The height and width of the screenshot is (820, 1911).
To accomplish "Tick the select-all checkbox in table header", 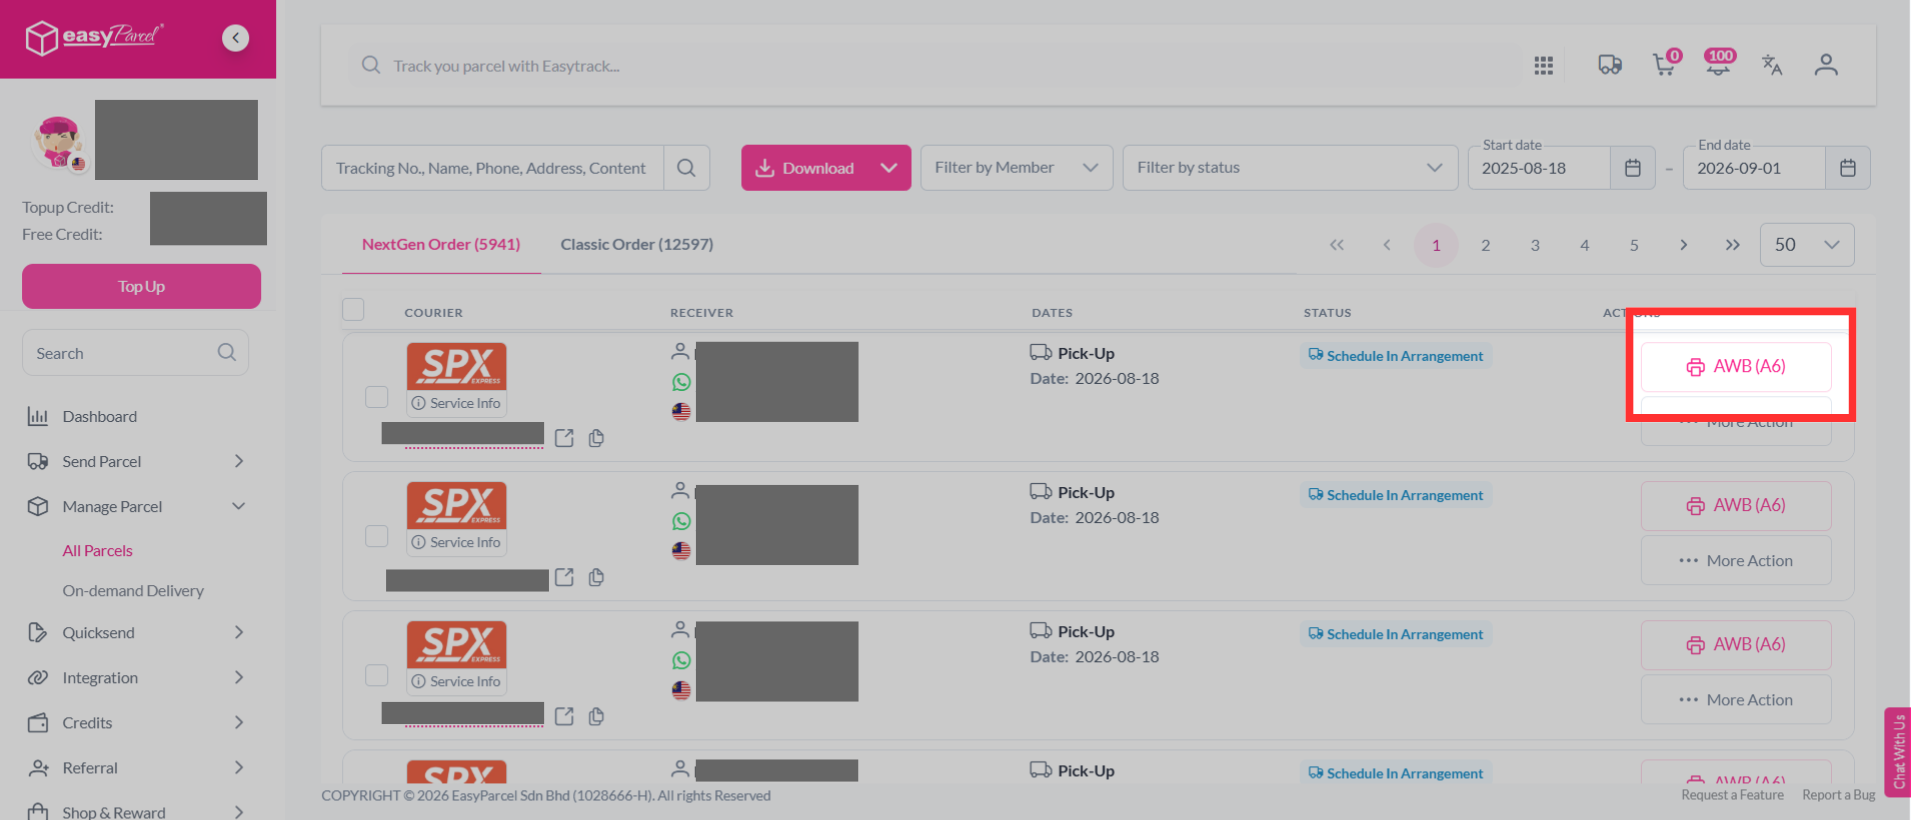I will click(353, 309).
